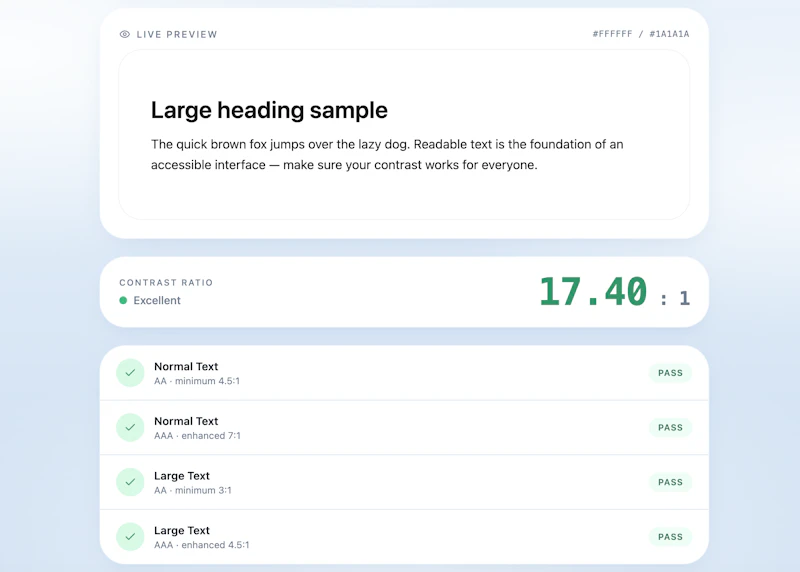Click the ': 1' ratio suffix

click(x=674, y=298)
